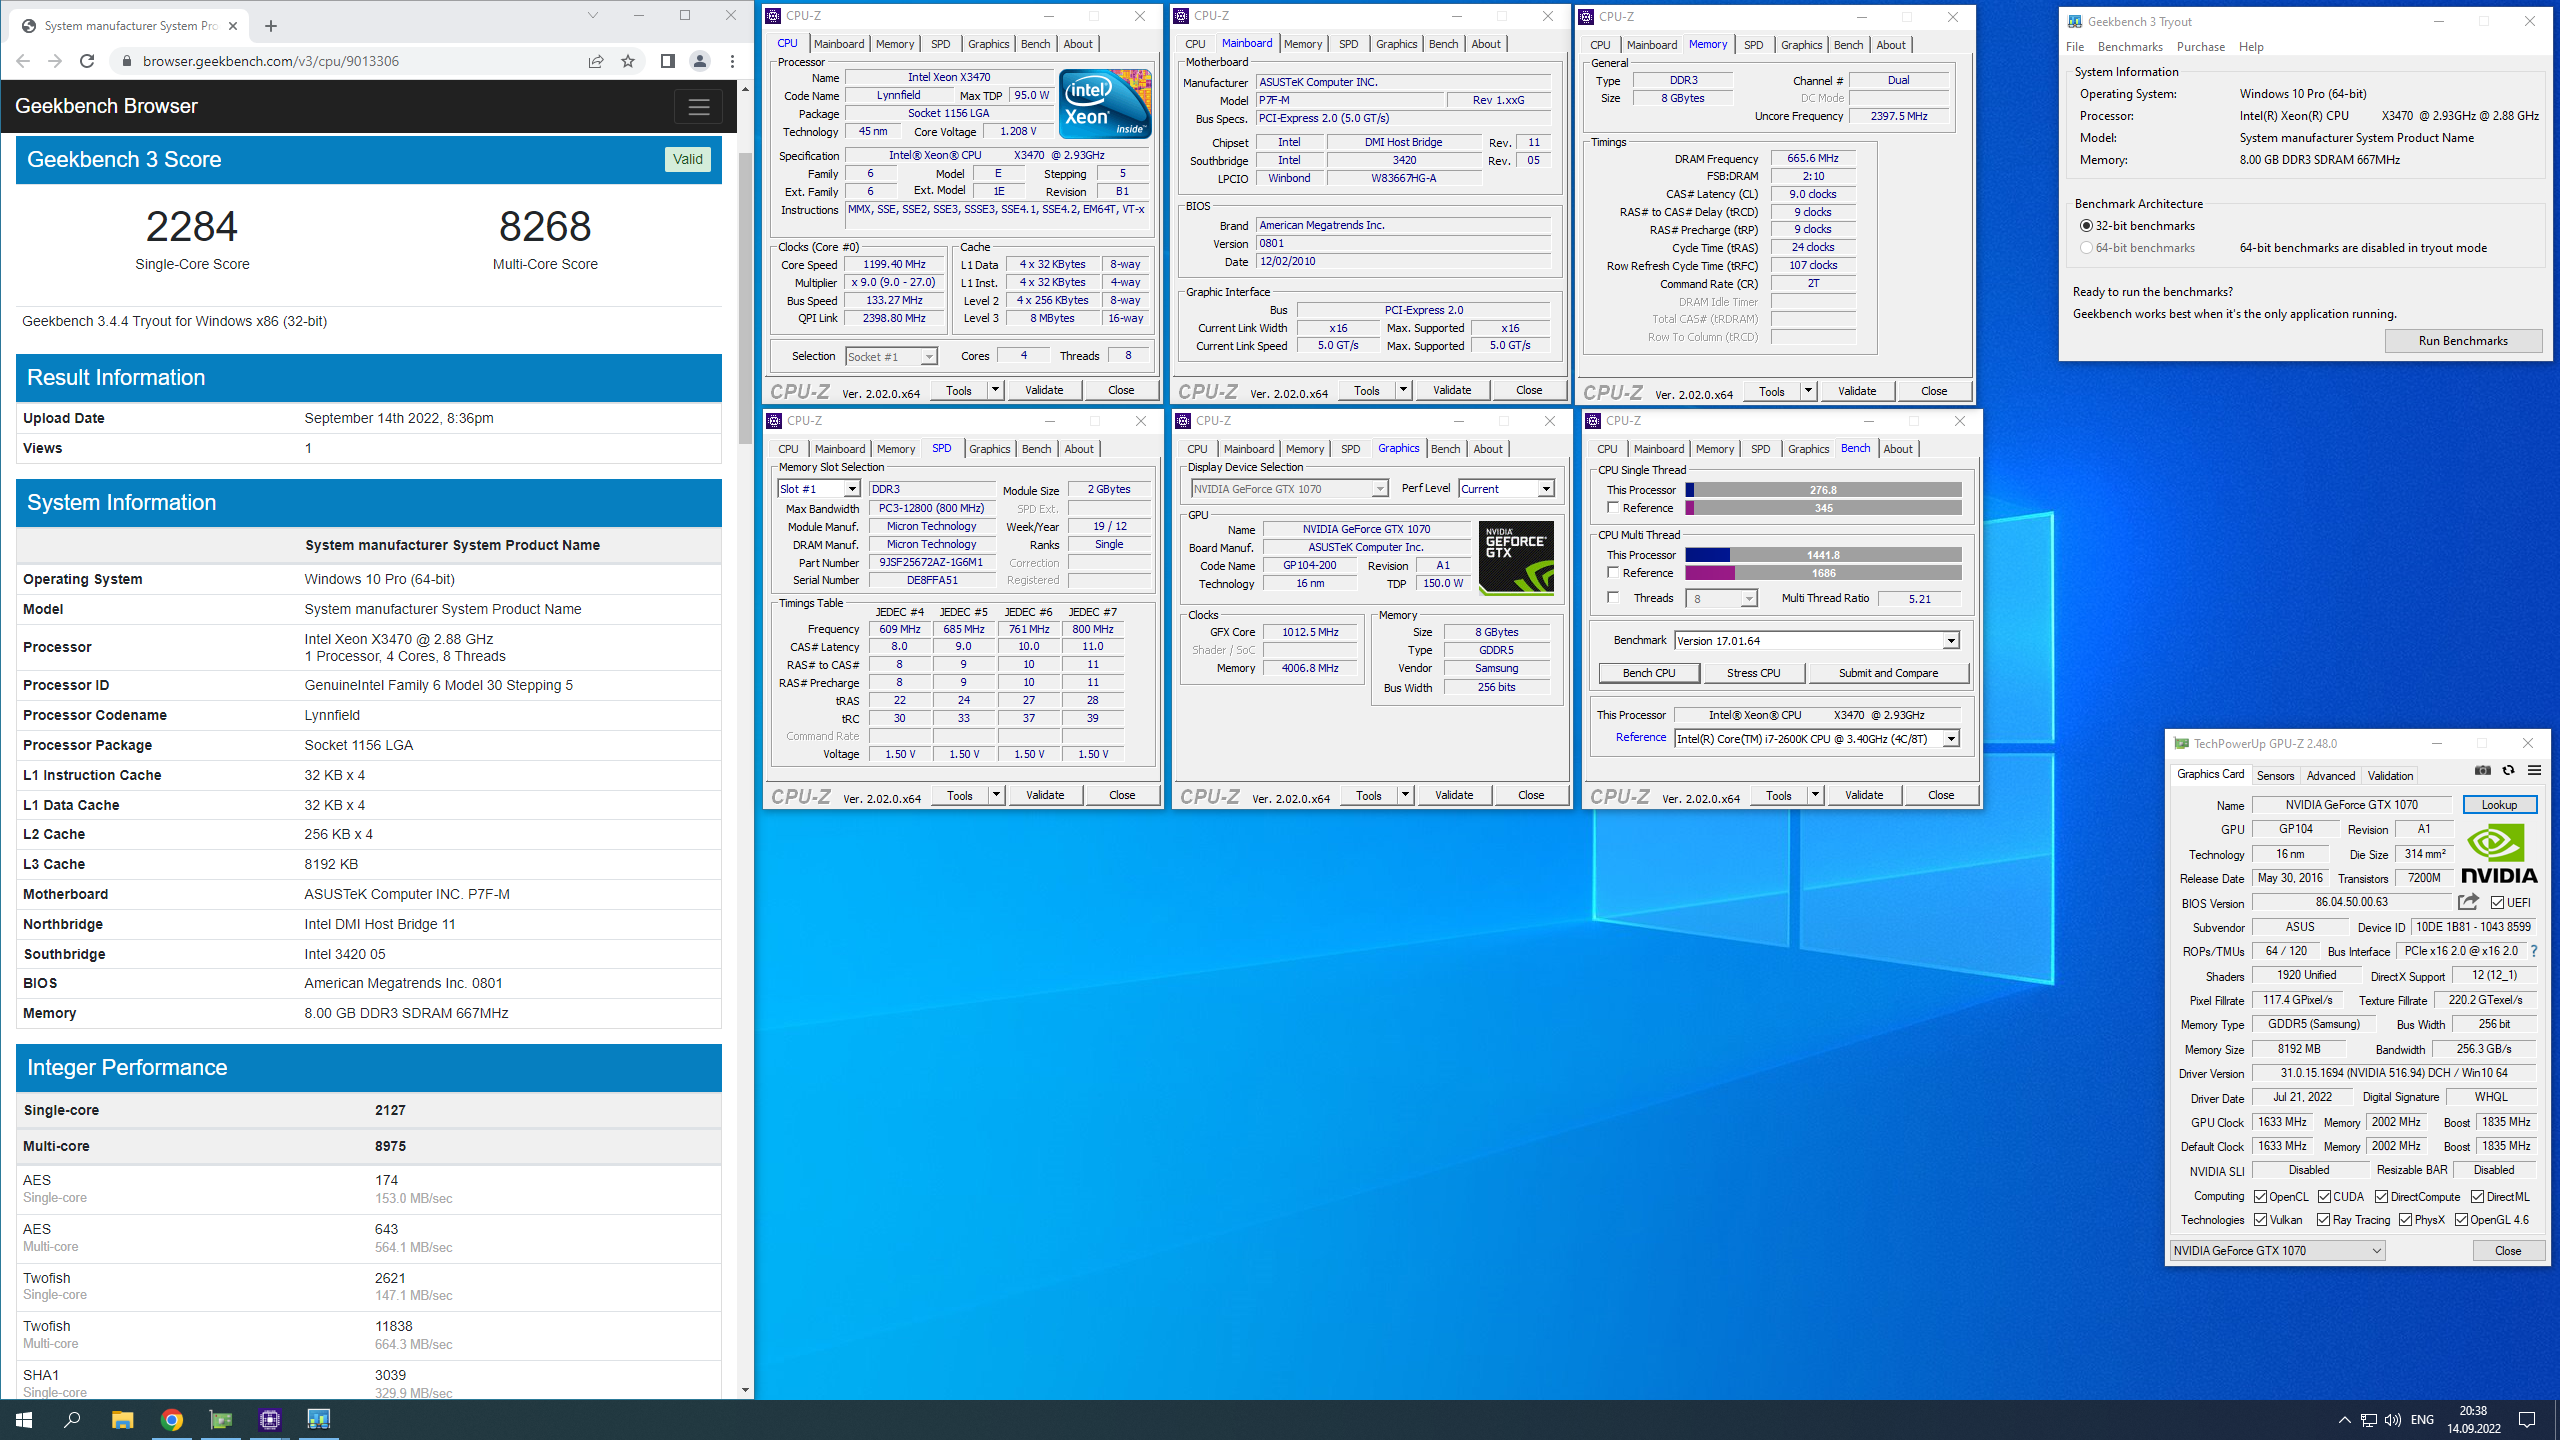2560x1440 pixels.
Task: Click the Chrome page vertical scrollbar
Action: tap(745, 300)
